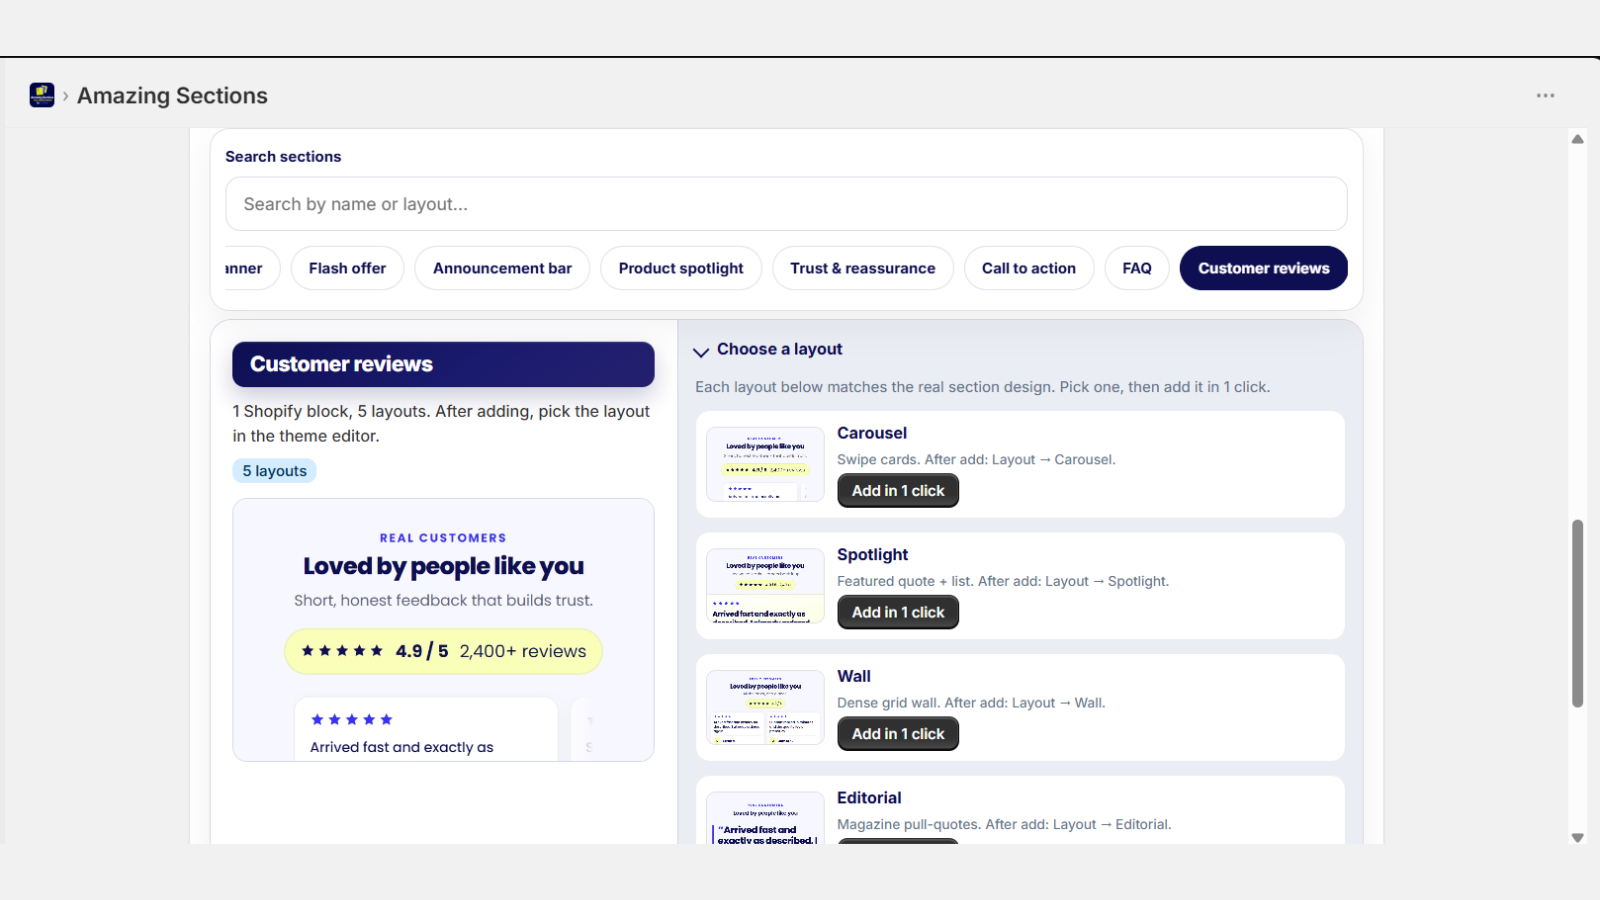Click the Short, honest feedback subtitle
The width and height of the screenshot is (1600, 900).
coord(443,600)
